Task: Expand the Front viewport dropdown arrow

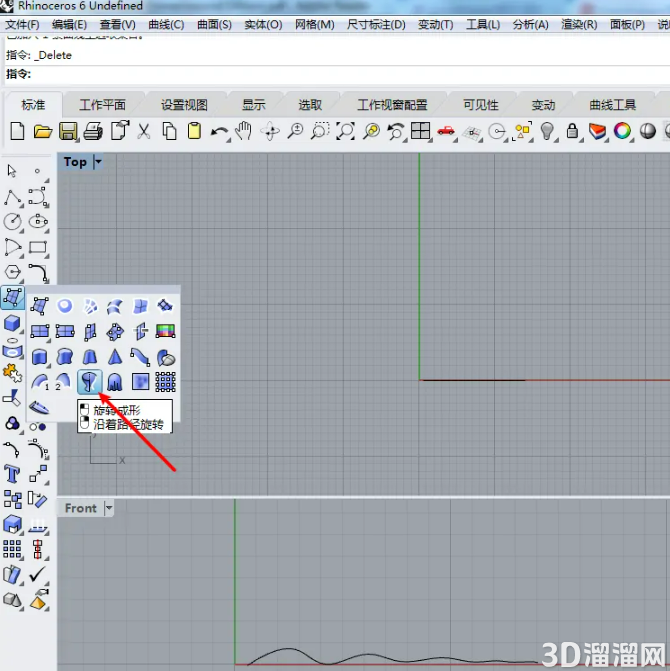Action: 109,508
